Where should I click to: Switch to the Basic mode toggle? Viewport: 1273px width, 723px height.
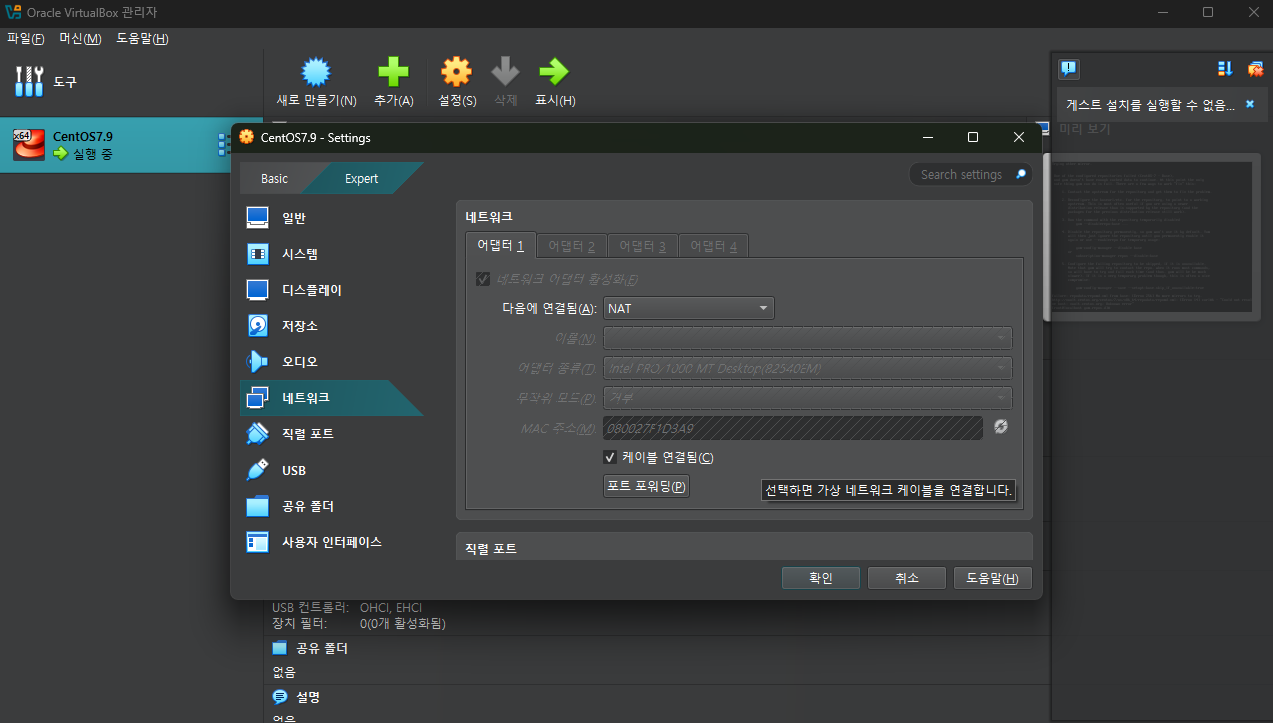point(275,178)
